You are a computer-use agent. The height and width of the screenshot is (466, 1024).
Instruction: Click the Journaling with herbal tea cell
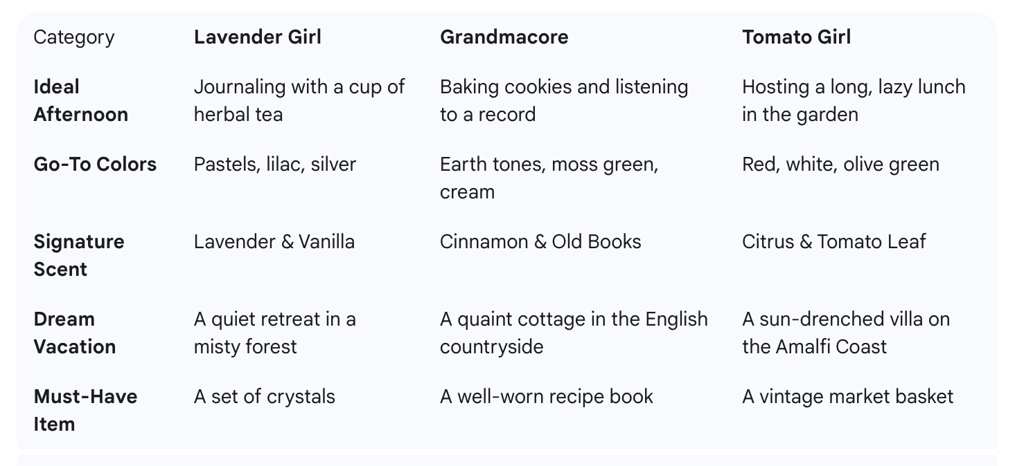(299, 101)
